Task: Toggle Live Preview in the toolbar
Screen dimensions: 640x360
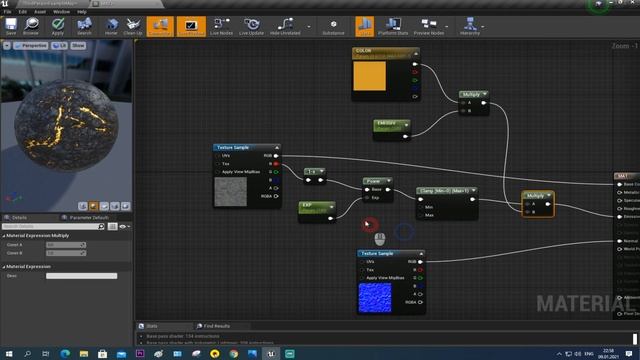Action: [191, 27]
